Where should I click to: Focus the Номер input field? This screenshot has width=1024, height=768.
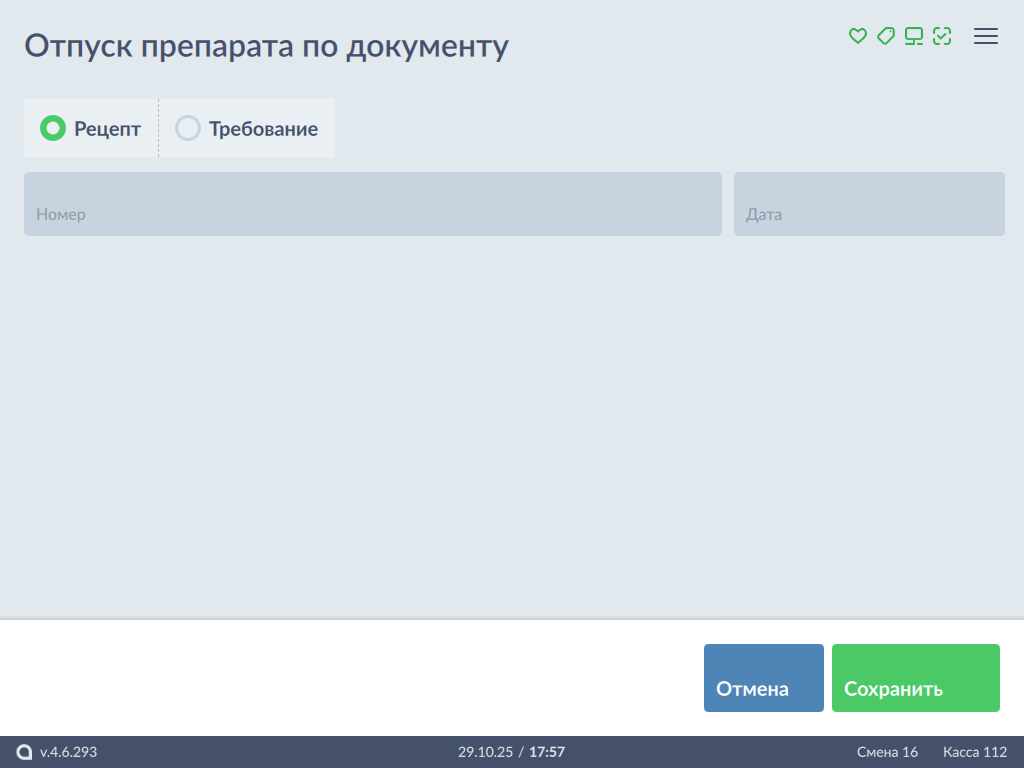(372, 204)
